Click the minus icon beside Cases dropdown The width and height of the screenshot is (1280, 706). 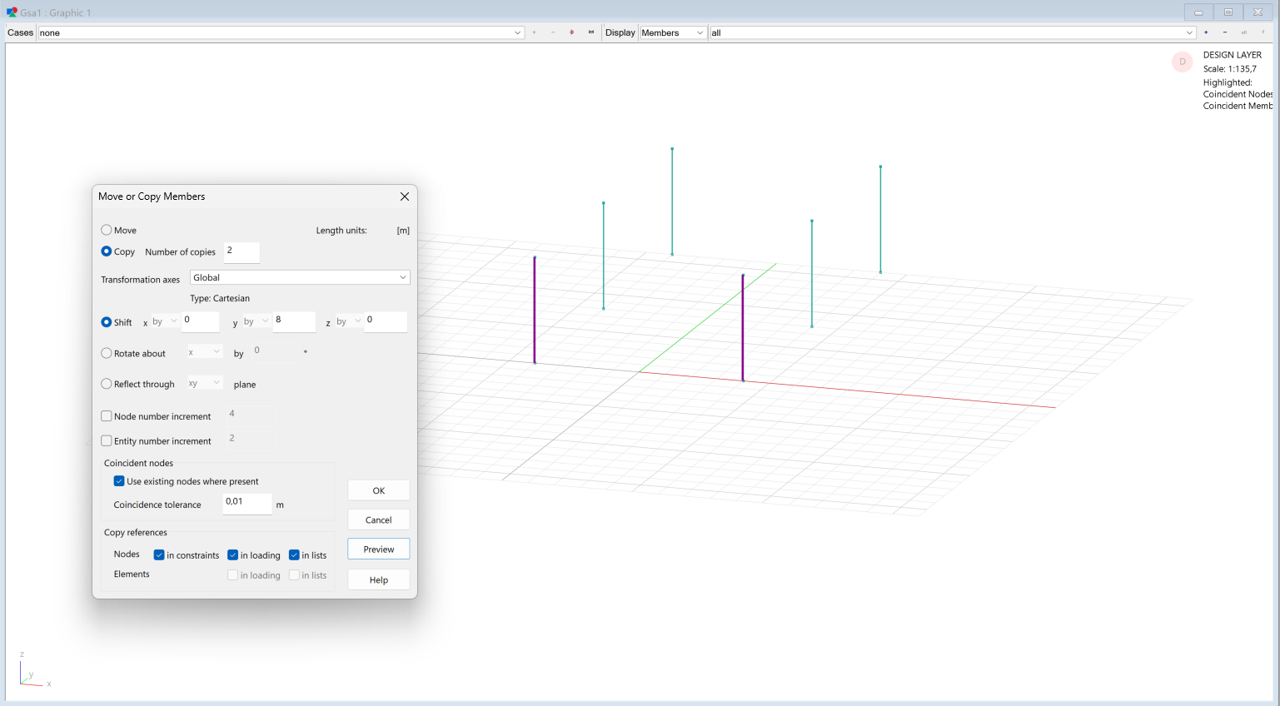[x=553, y=33]
